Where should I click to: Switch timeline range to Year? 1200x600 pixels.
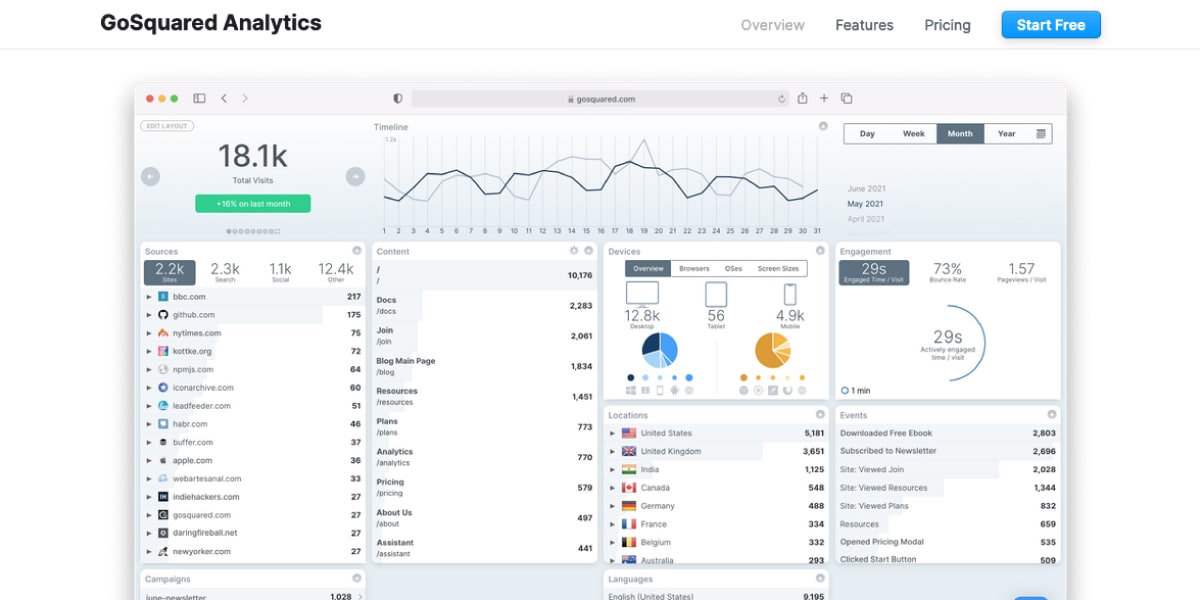1007,133
